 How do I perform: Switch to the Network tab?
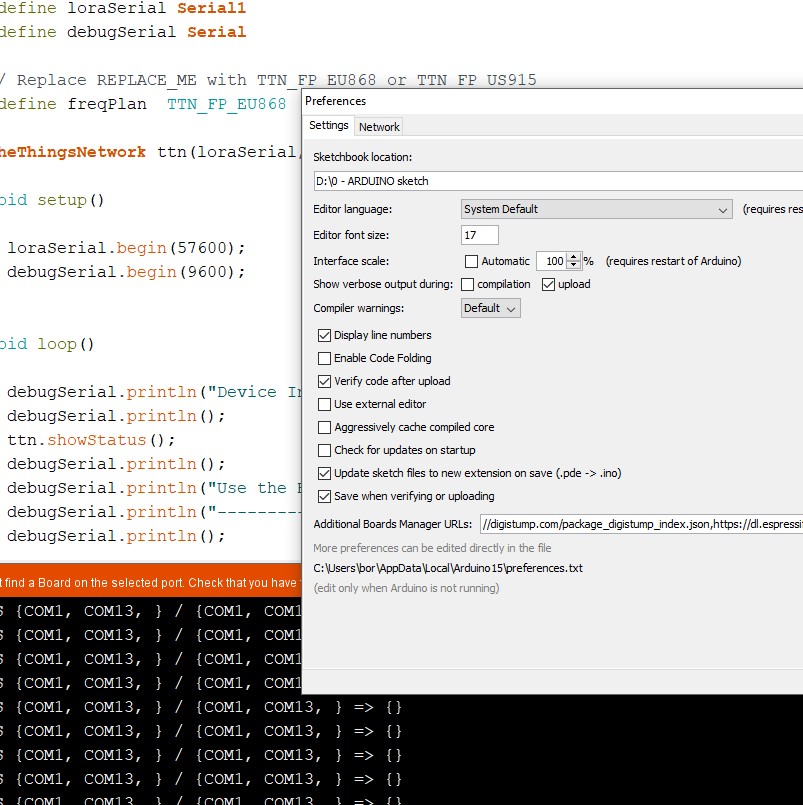[379, 127]
